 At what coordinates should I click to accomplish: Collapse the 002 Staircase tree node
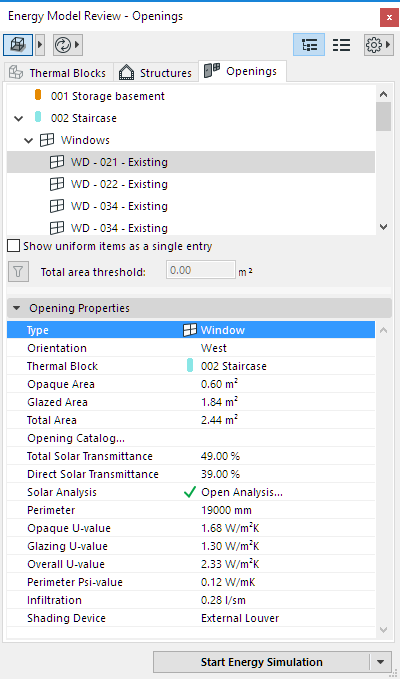19,118
